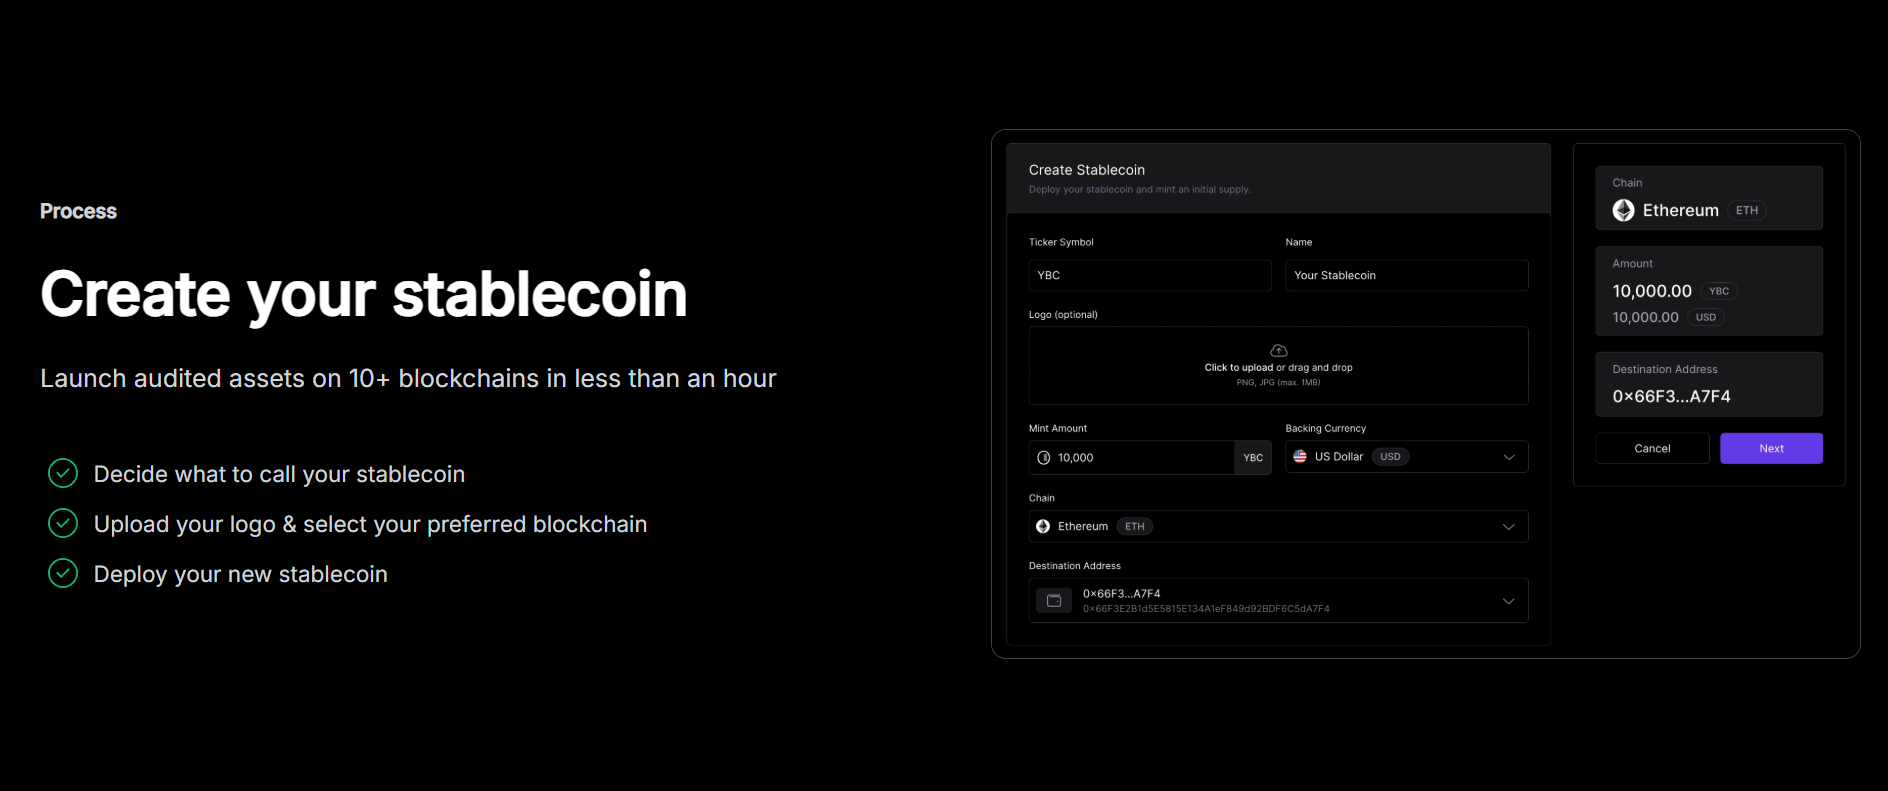Open the Backing Currency dropdown

tap(1509, 456)
